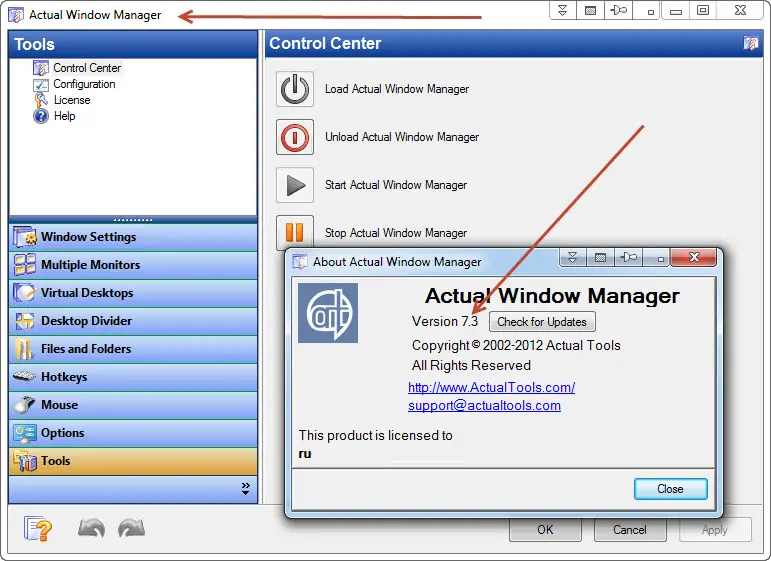This screenshot has width=771, height=561.
Task: Click the Load Actual Window Manager power icon
Action: 295,89
